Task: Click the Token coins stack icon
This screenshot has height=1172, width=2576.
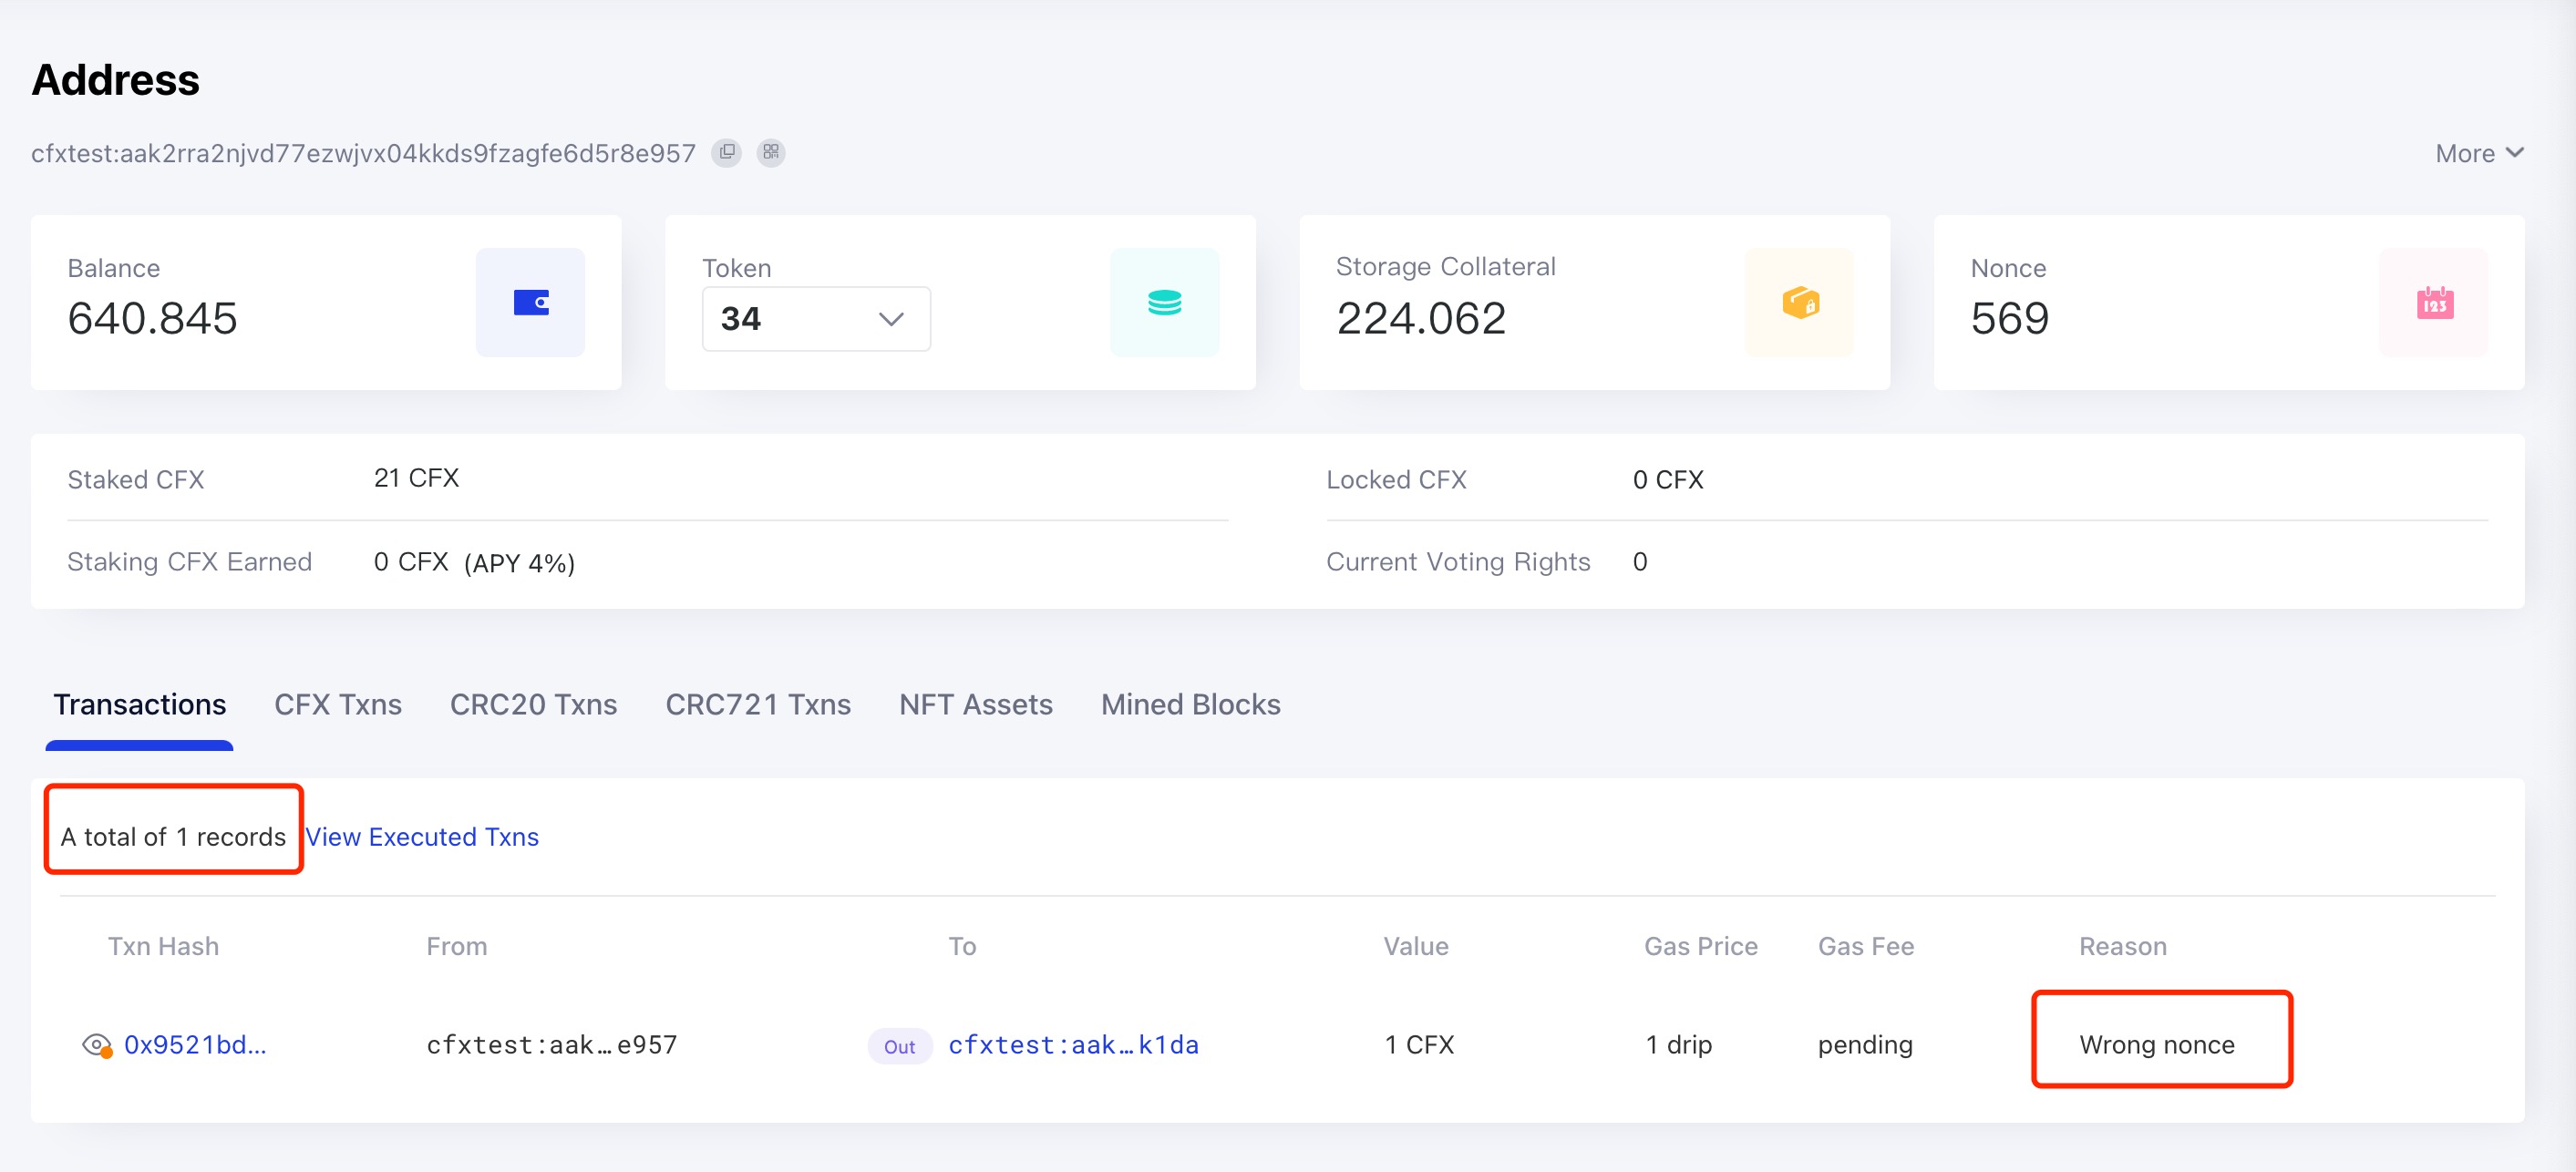Action: tap(1164, 302)
